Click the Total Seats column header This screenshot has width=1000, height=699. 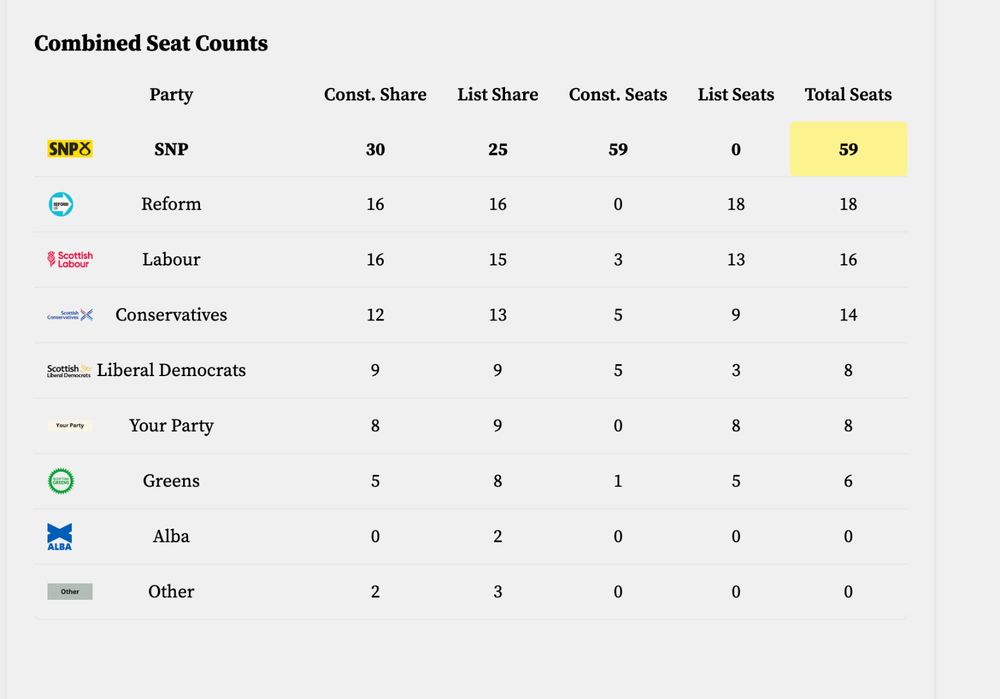click(x=848, y=94)
